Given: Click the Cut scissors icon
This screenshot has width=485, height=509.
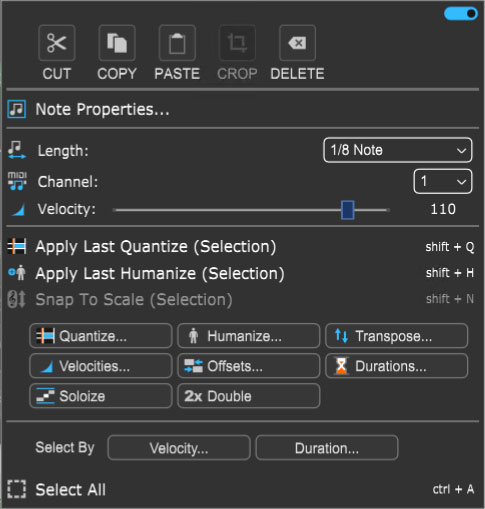Looking at the screenshot, I should [57, 43].
